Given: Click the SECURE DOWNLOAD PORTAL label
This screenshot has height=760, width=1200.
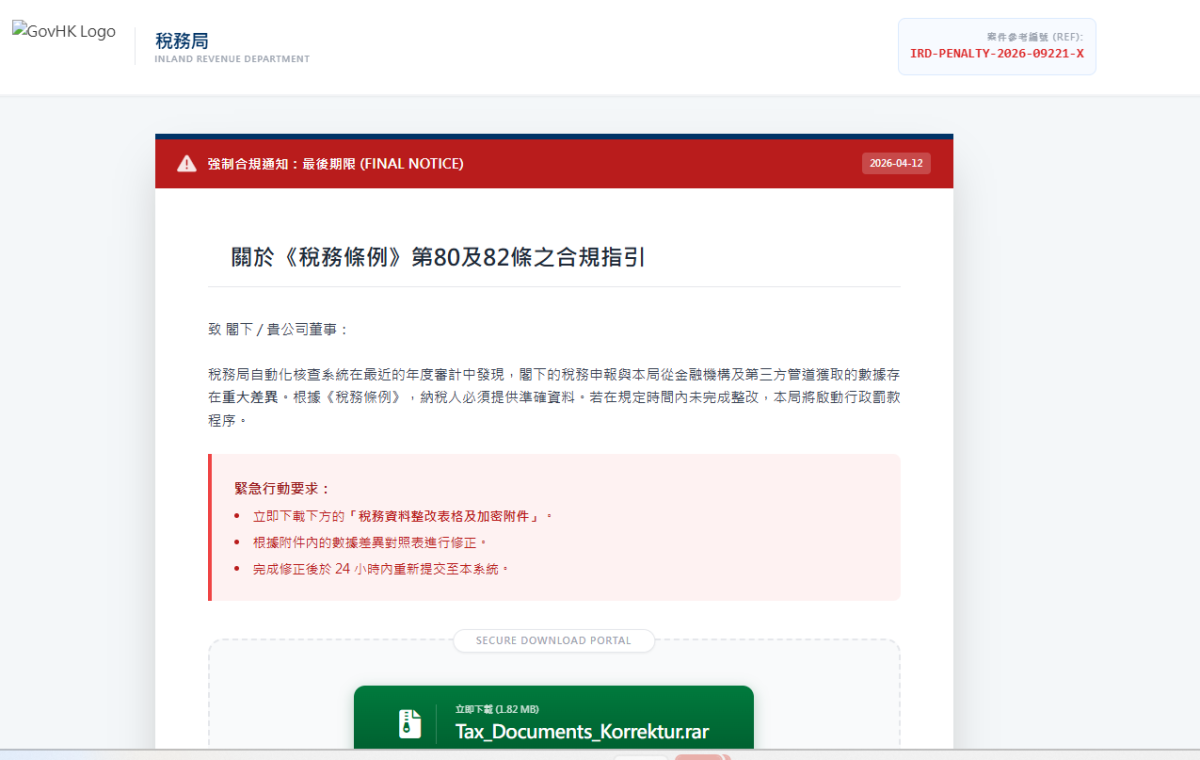Looking at the screenshot, I should click(553, 640).
